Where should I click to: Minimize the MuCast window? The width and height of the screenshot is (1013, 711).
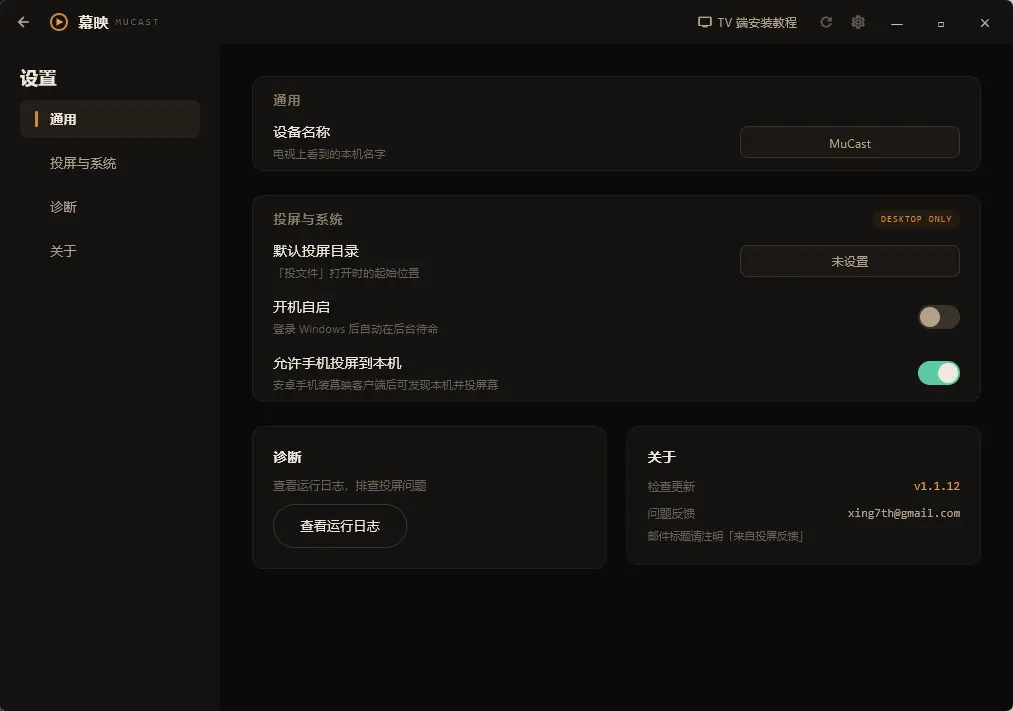click(x=897, y=24)
